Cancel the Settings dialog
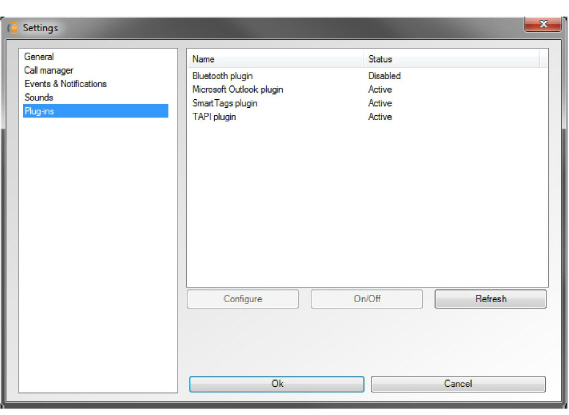Screen dimensions: 569x415 (458, 384)
